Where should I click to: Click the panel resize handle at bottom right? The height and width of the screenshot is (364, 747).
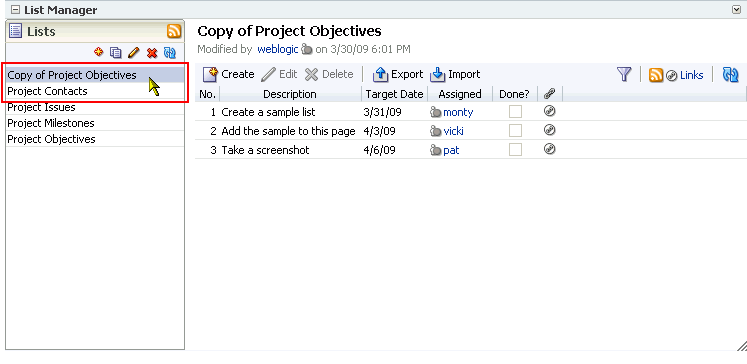coord(741,345)
